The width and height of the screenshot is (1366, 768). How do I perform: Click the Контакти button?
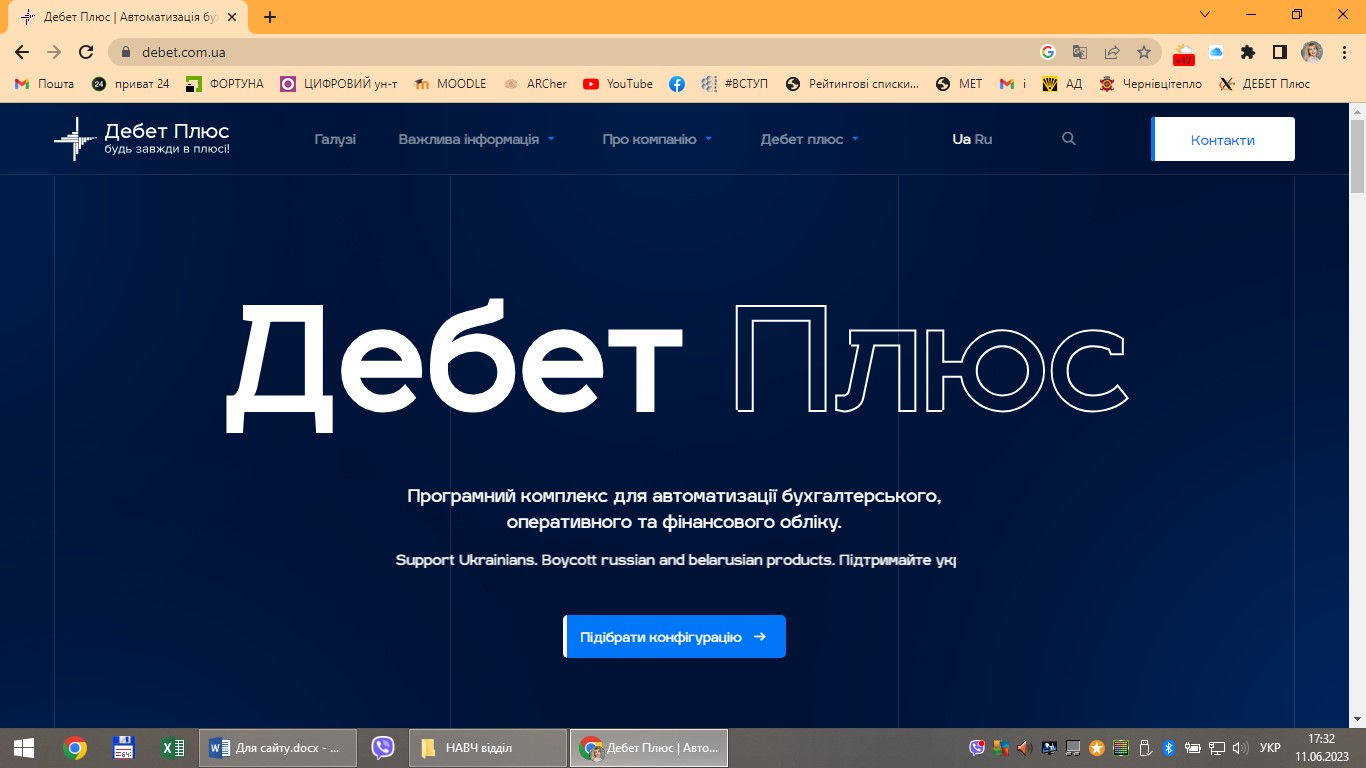(1223, 139)
